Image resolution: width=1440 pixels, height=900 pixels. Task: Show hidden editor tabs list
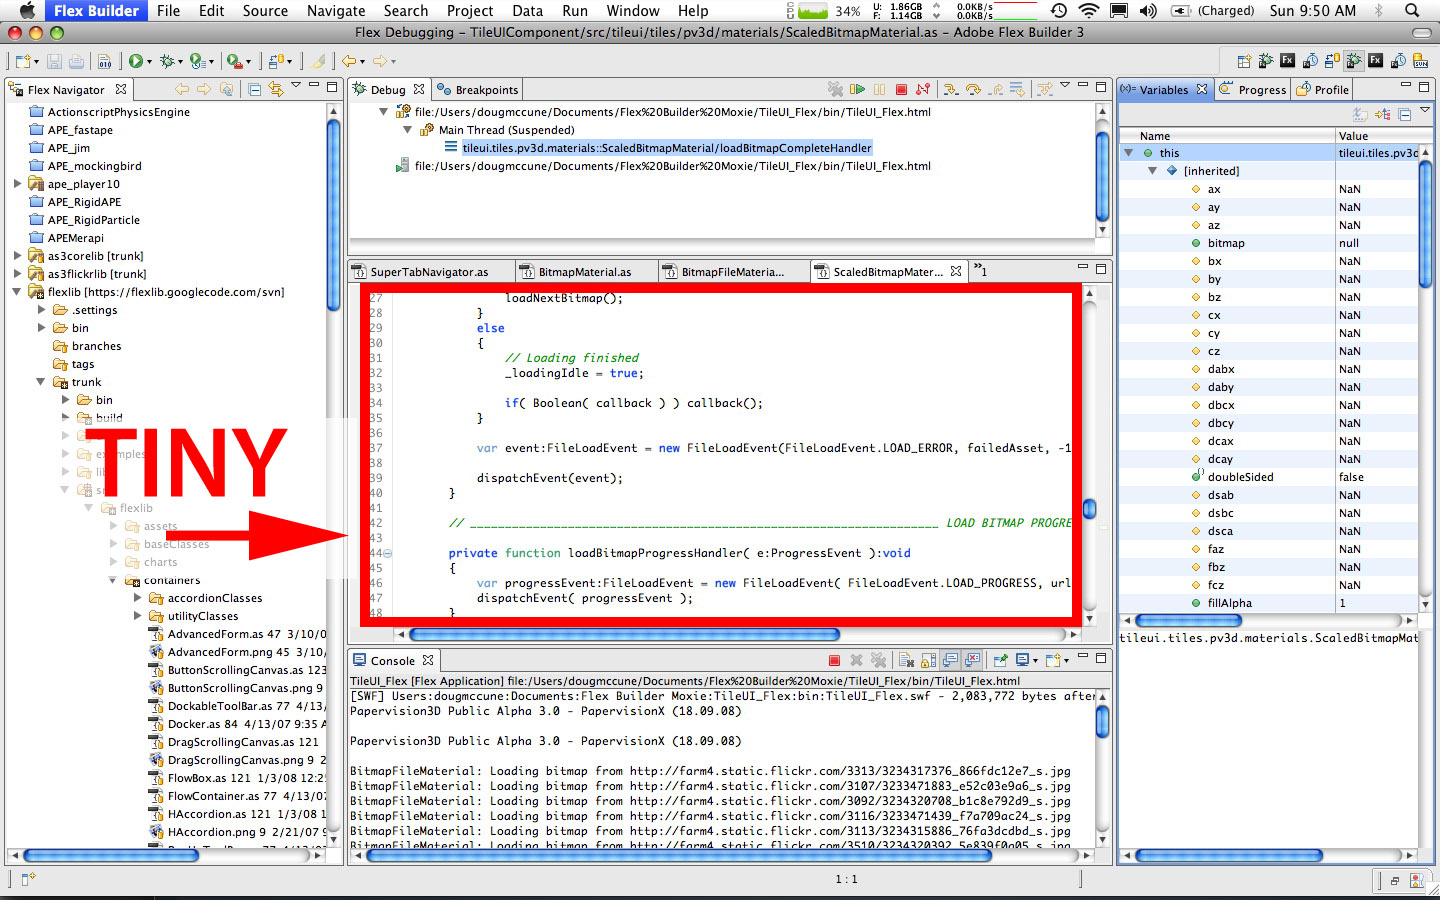981,271
